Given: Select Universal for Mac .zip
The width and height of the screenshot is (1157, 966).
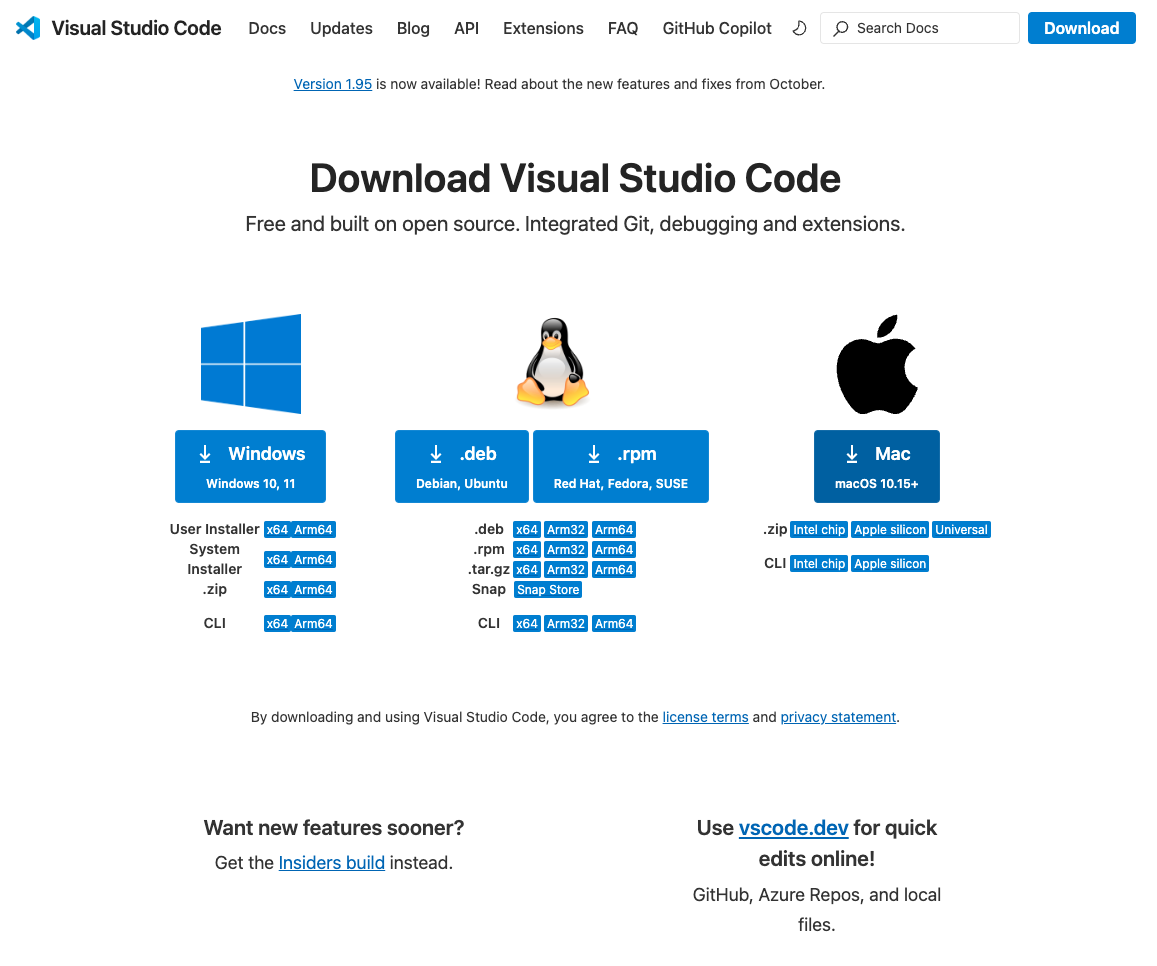Looking at the screenshot, I should [x=961, y=530].
